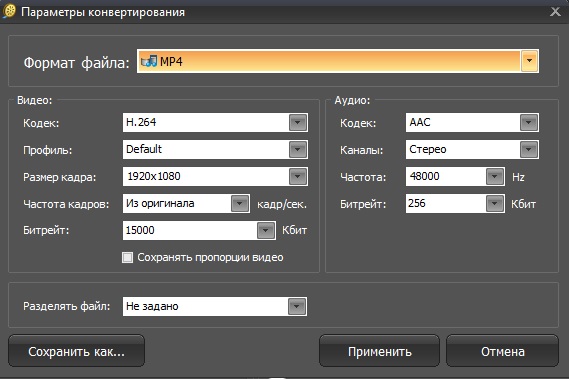Click the 'Применить' button
Viewport: 569px width, 379px height.
(x=379, y=351)
